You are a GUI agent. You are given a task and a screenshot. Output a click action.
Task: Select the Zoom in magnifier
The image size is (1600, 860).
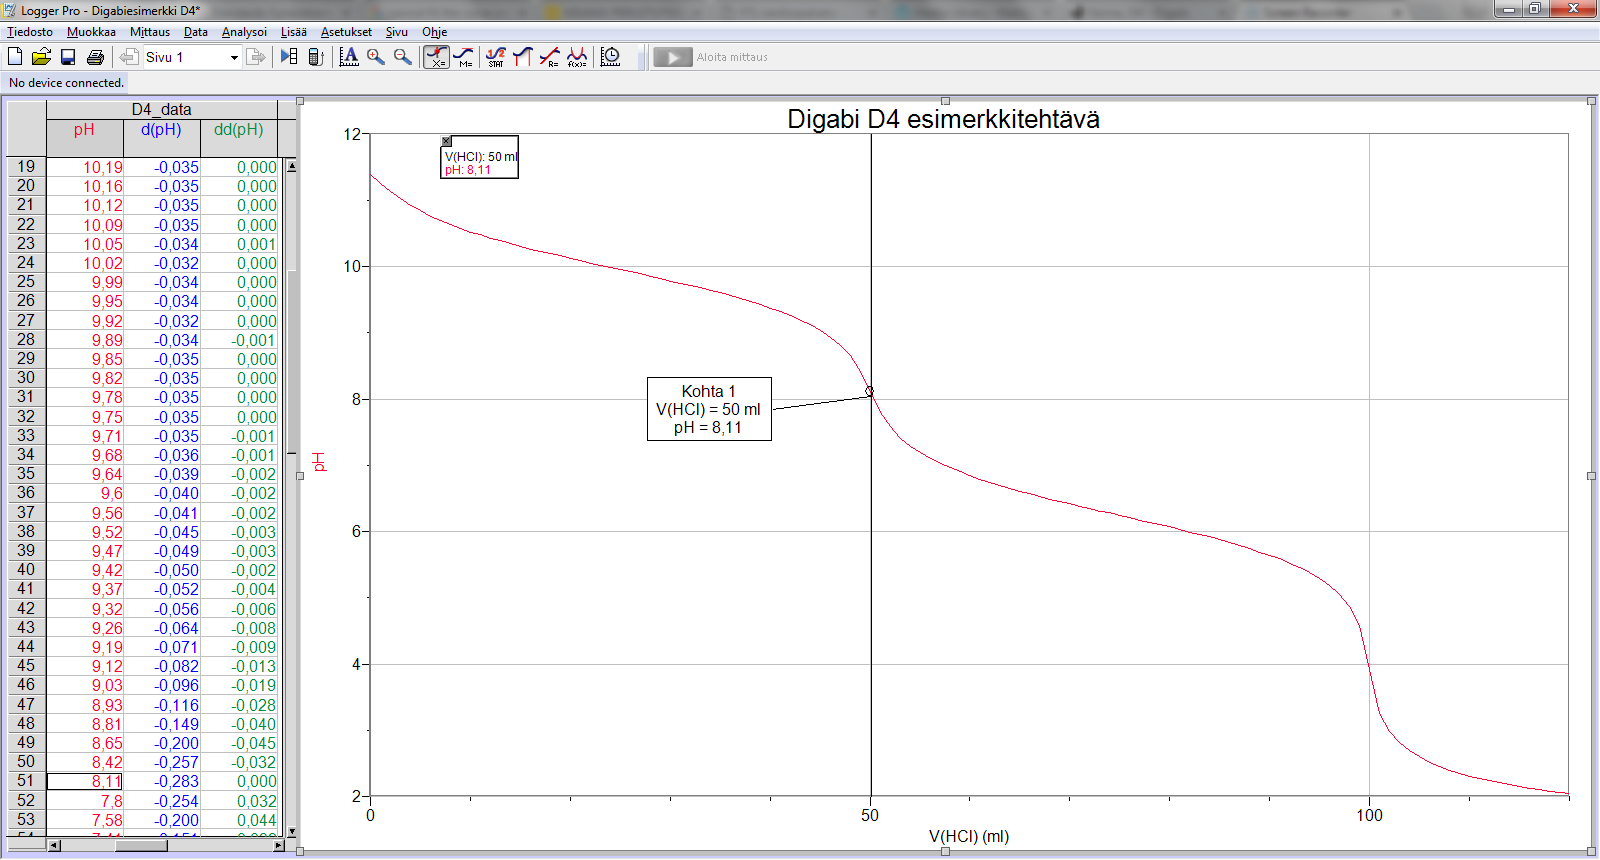376,57
